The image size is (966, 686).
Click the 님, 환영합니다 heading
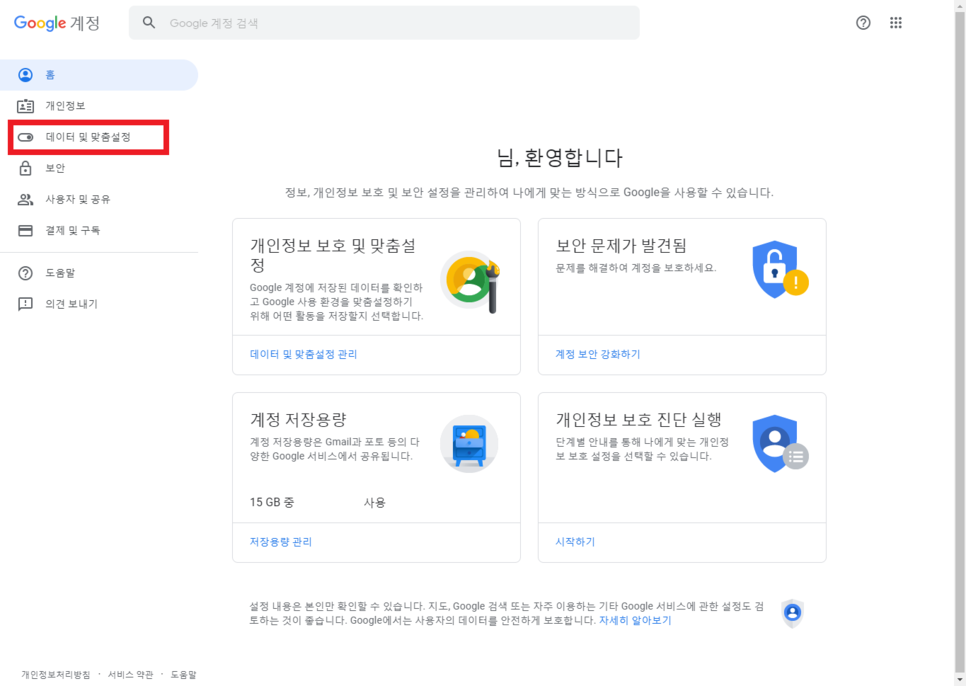(559, 158)
